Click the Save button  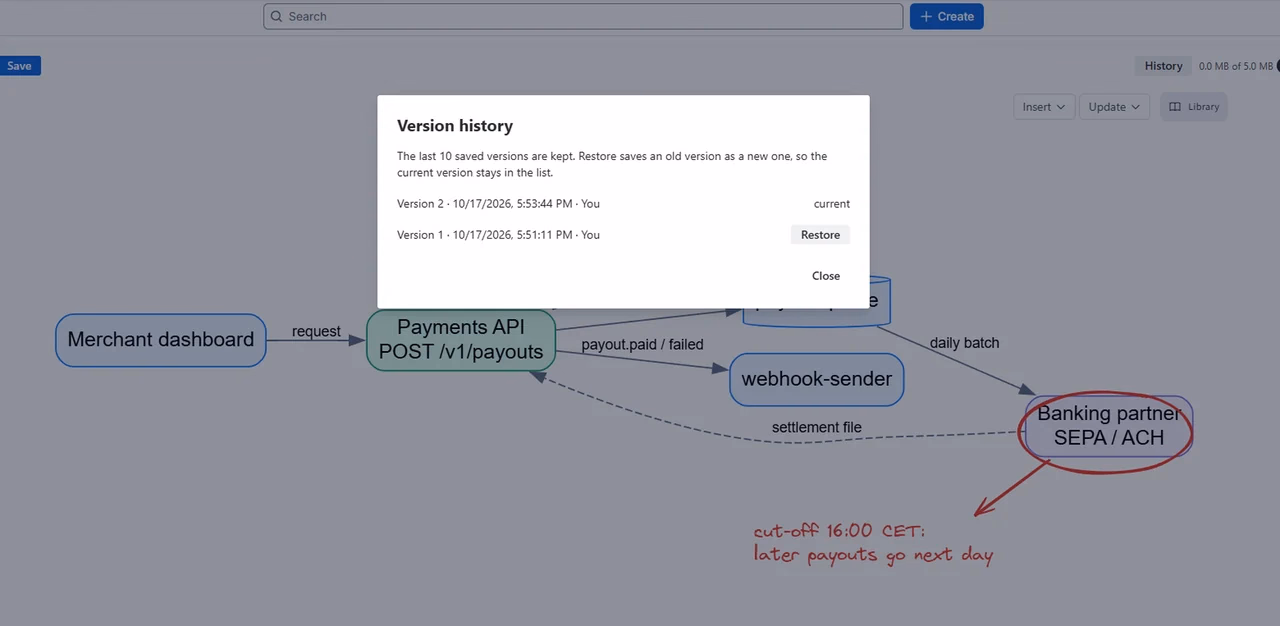19,66
